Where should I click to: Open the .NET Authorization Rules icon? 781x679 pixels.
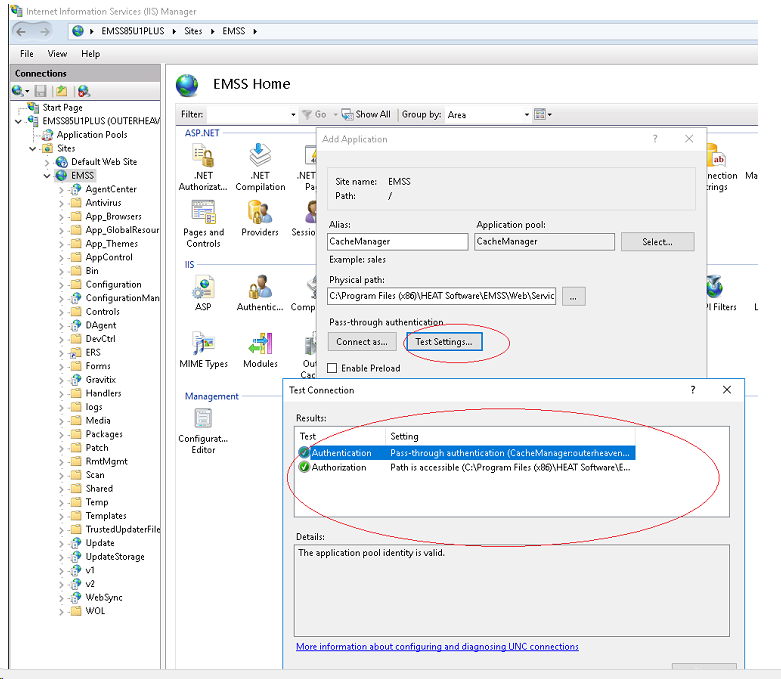tap(203, 157)
